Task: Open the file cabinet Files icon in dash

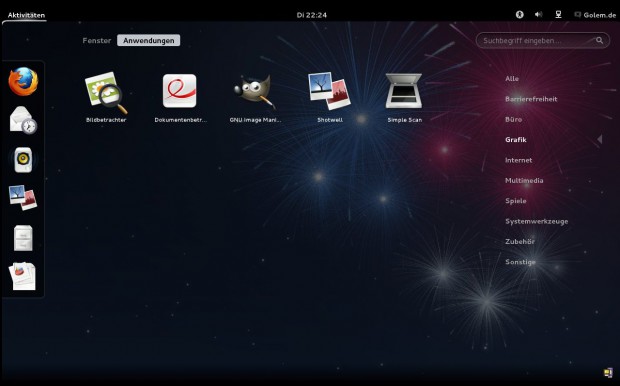Action: point(23,238)
